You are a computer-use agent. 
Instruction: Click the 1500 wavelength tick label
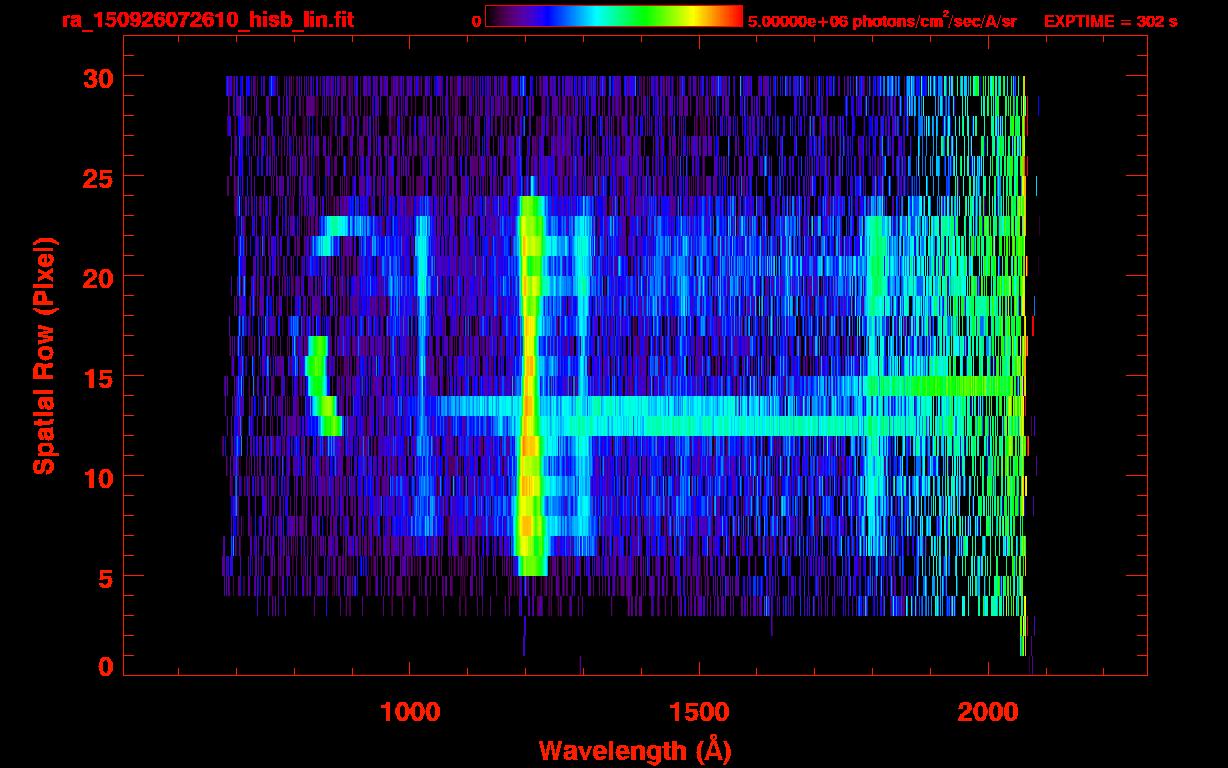click(698, 712)
